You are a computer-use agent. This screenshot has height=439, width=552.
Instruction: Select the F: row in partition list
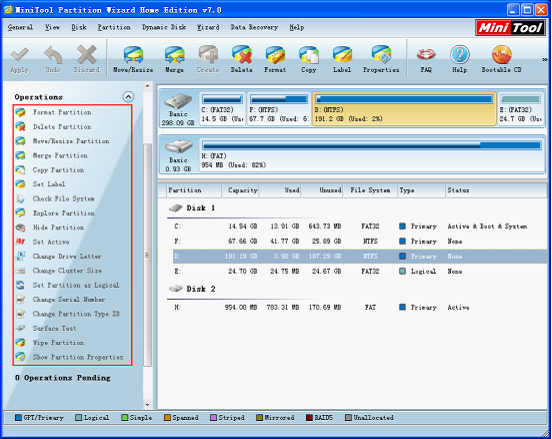point(360,242)
